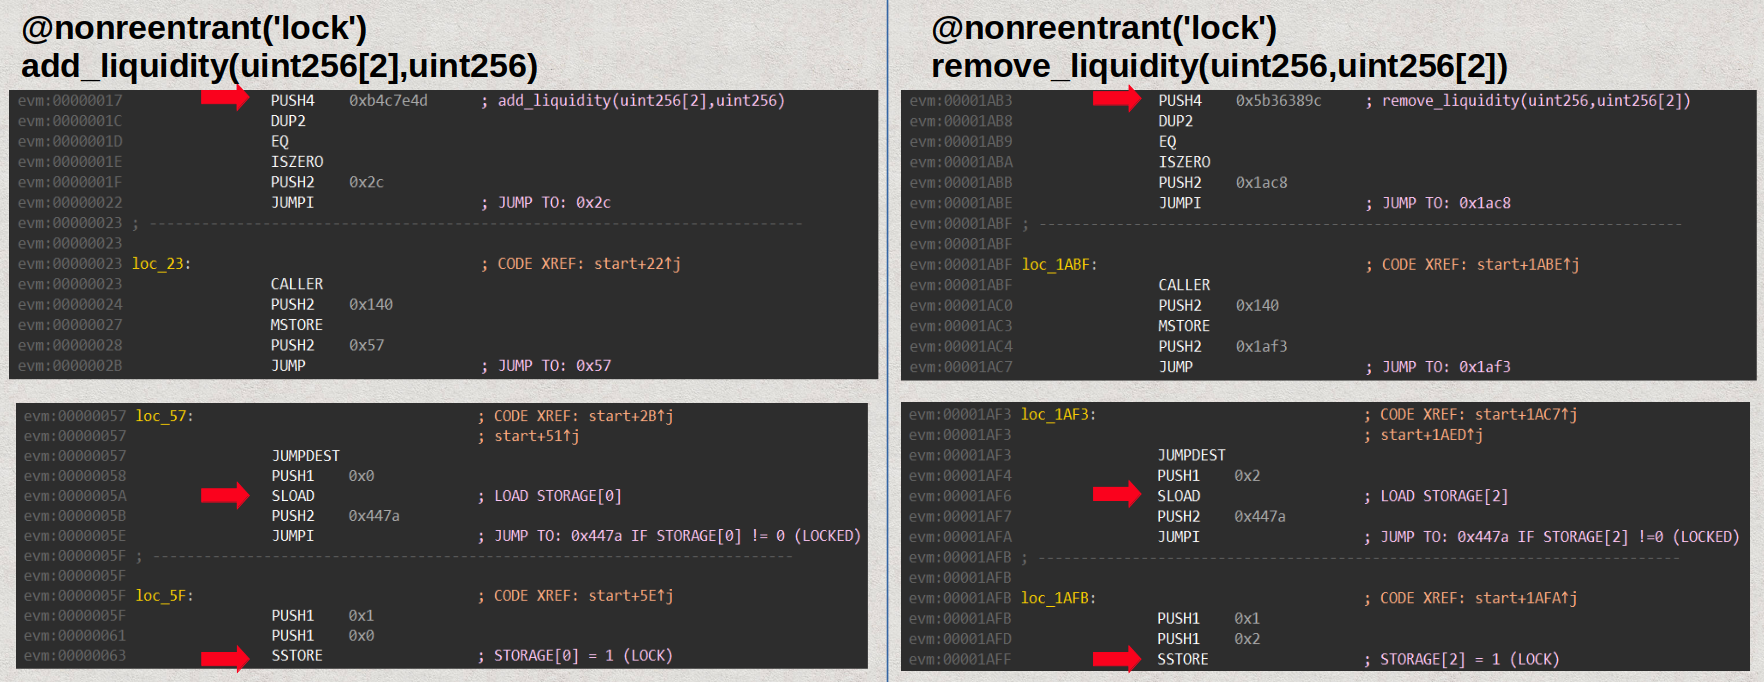
Task: Select JUMPDEST at evm:00000057
Action: click(x=306, y=456)
